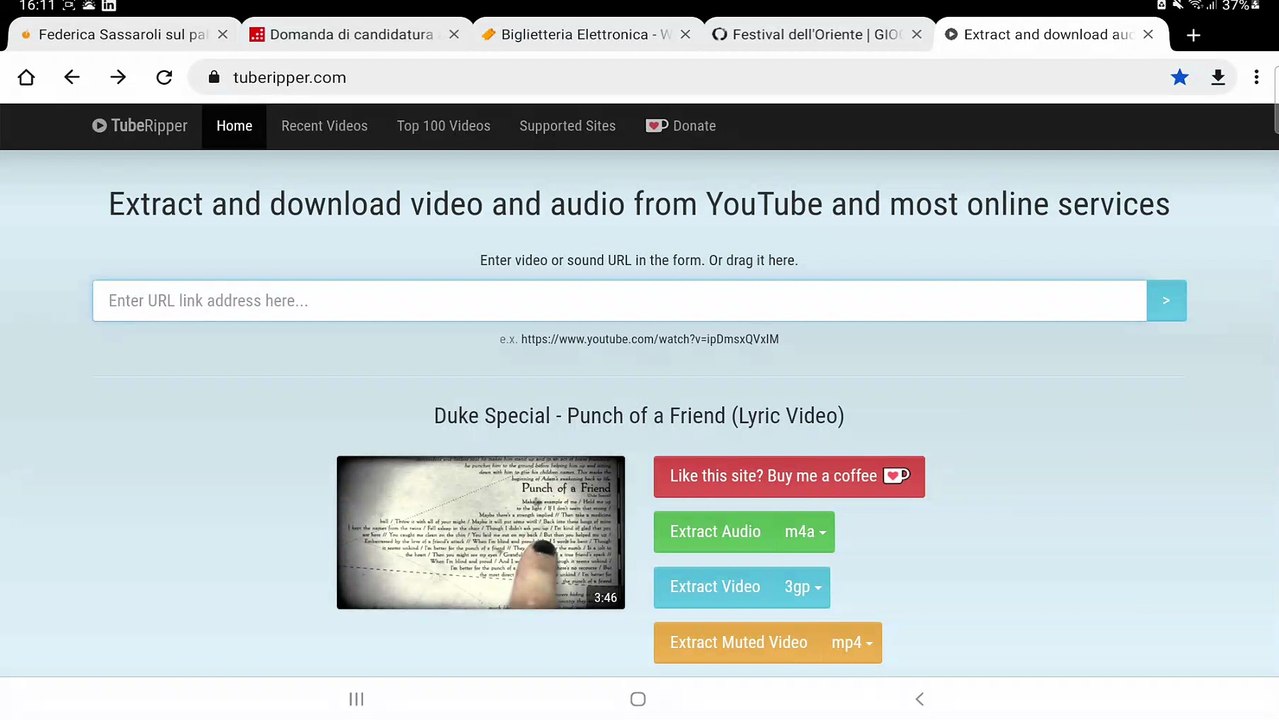Tap the Android recent apps button

[356, 699]
